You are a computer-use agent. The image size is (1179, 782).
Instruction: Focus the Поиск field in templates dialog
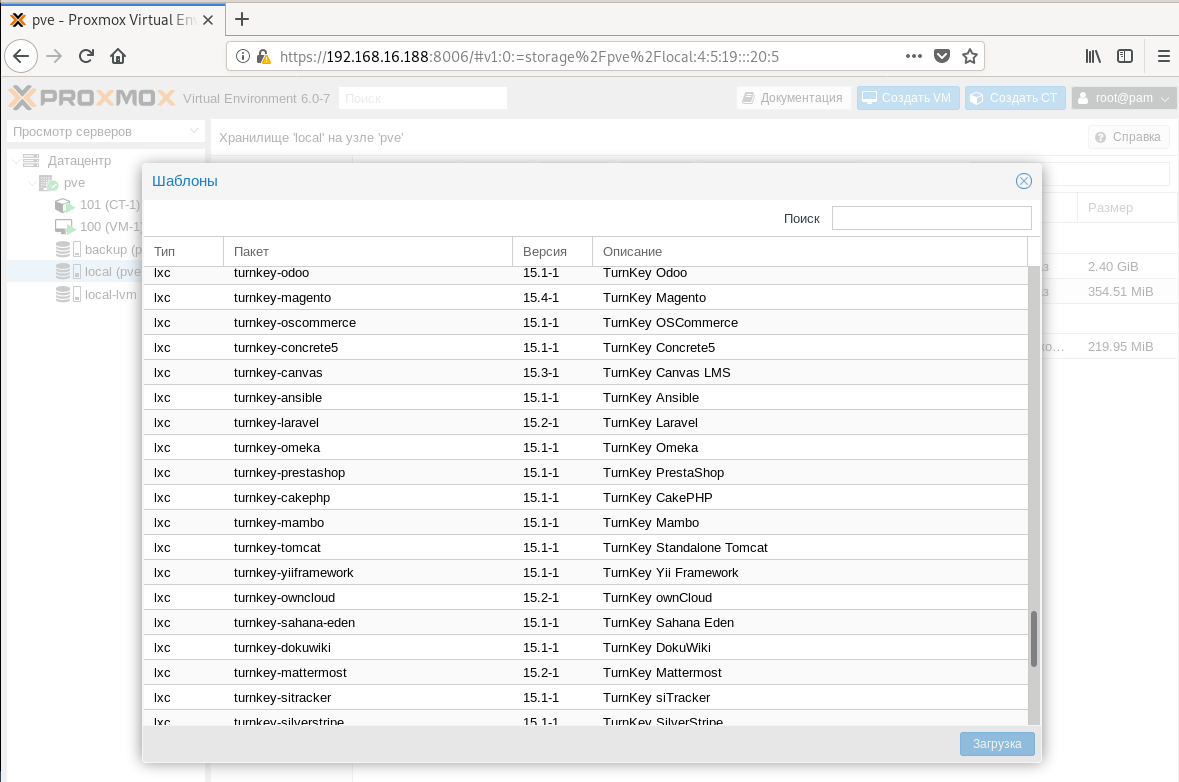pyautogui.click(x=931, y=218)
